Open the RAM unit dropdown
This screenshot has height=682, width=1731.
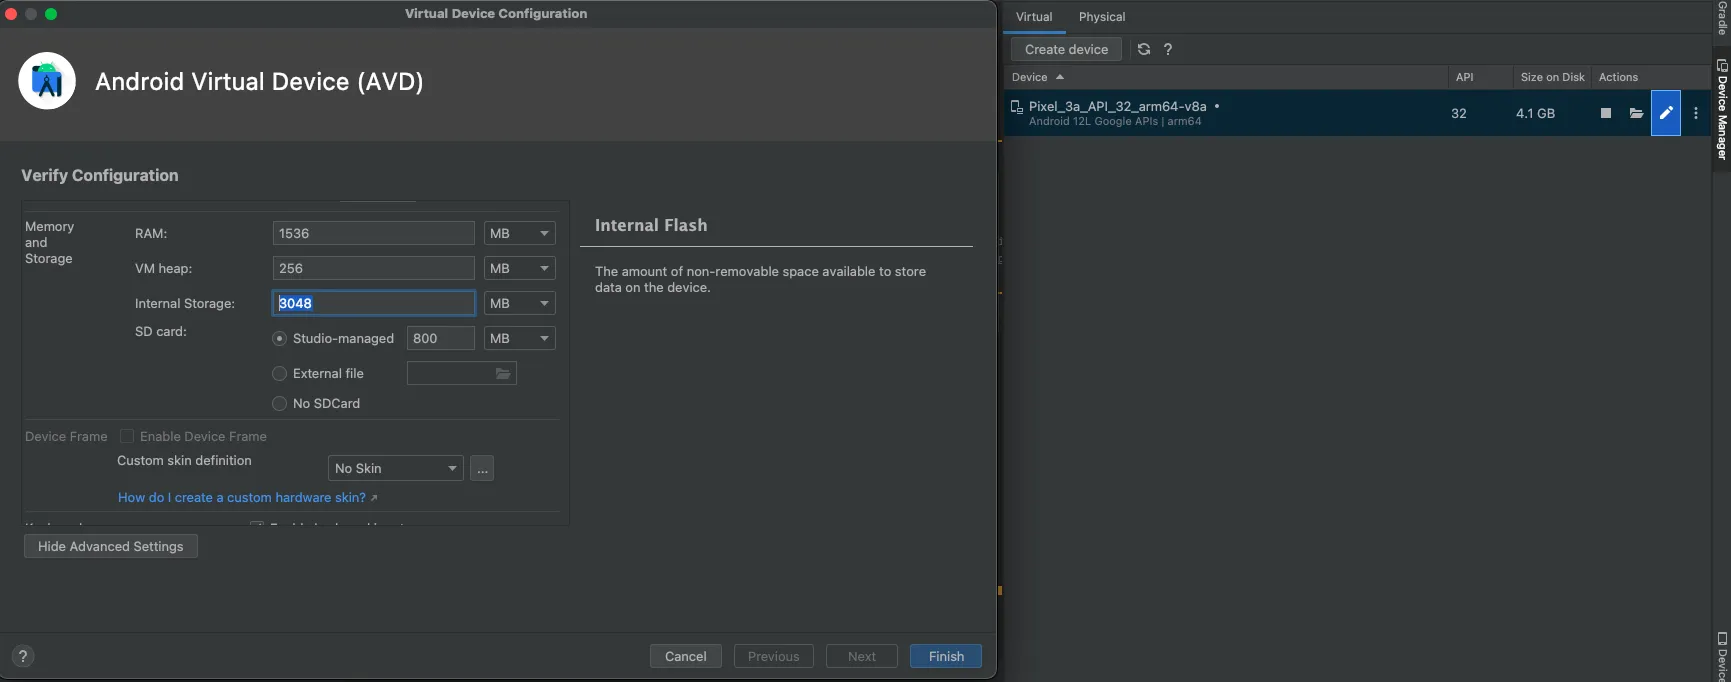[x=519, y=234]
